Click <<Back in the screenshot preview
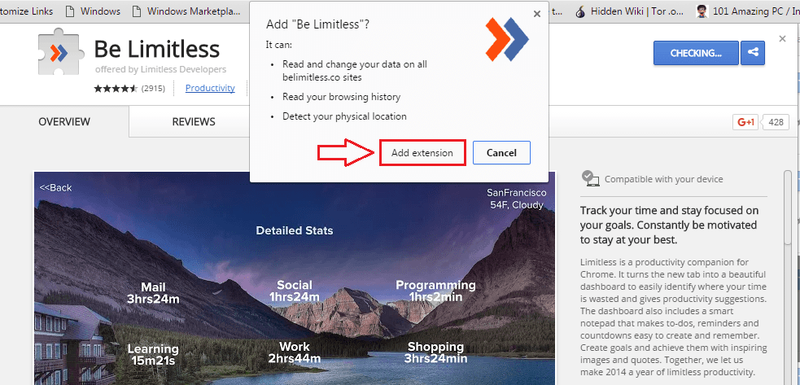 (x=56, y=188)
